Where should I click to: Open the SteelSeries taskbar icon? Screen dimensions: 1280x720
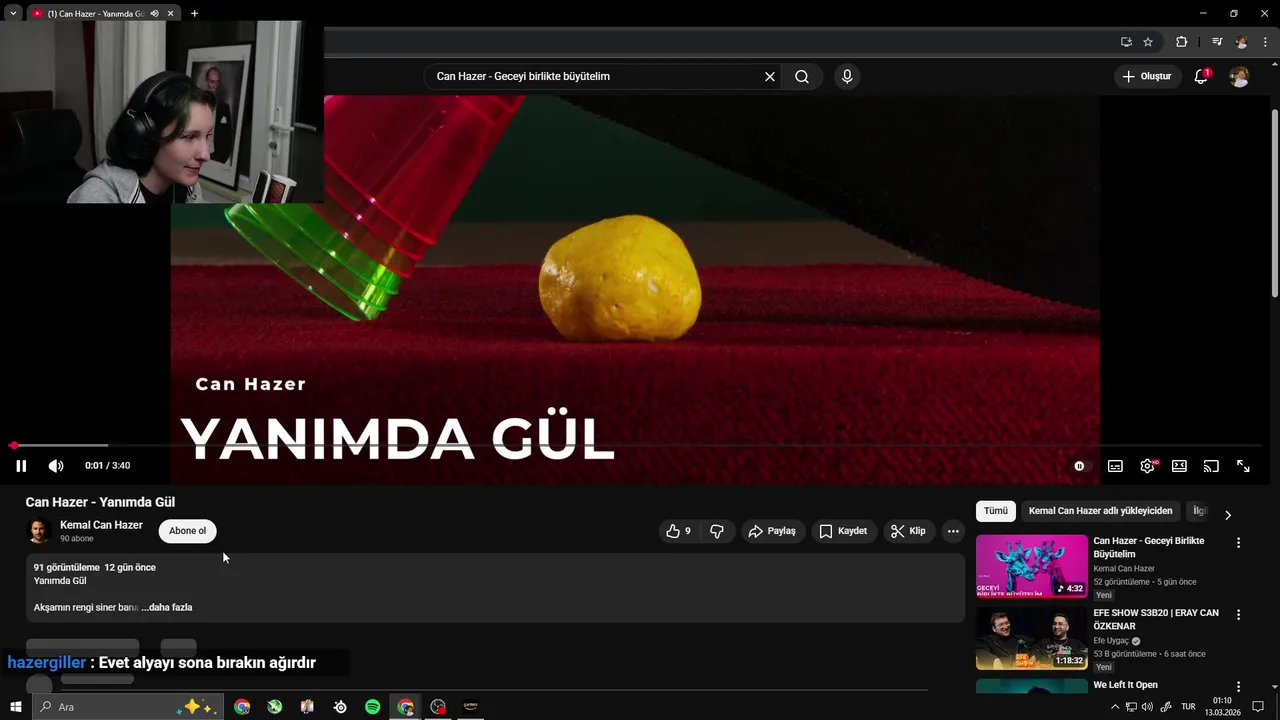pos(340,707)
